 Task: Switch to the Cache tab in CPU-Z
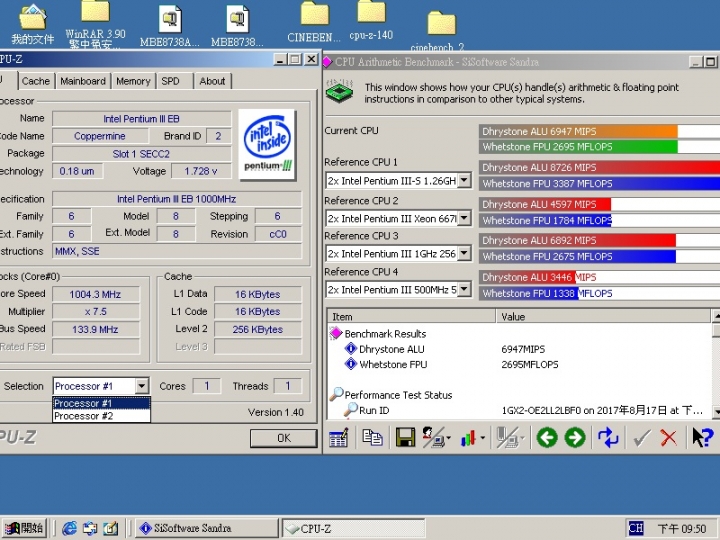[x=36, y=81]
